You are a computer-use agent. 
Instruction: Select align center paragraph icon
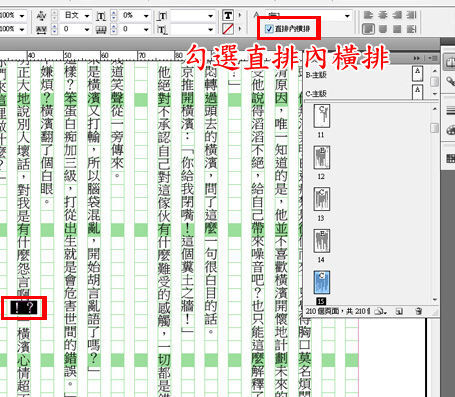coord(383,15)
